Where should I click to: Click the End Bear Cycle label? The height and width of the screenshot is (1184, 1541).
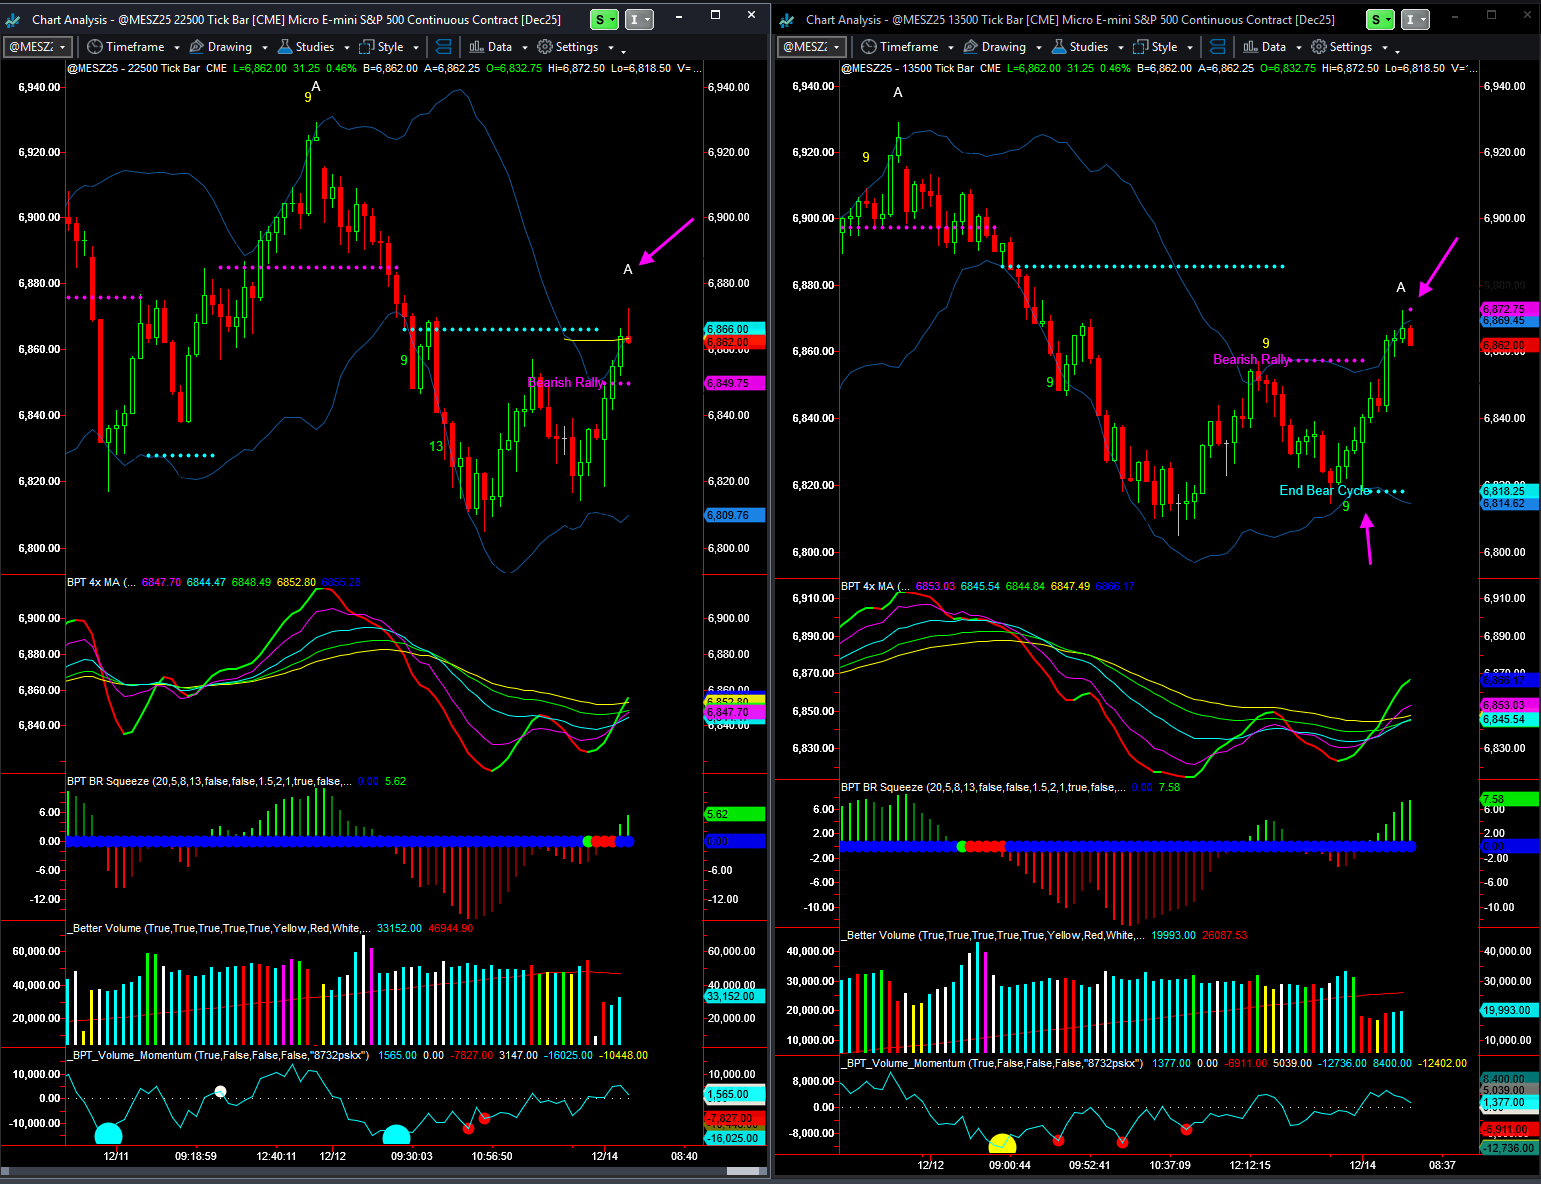1324,490
